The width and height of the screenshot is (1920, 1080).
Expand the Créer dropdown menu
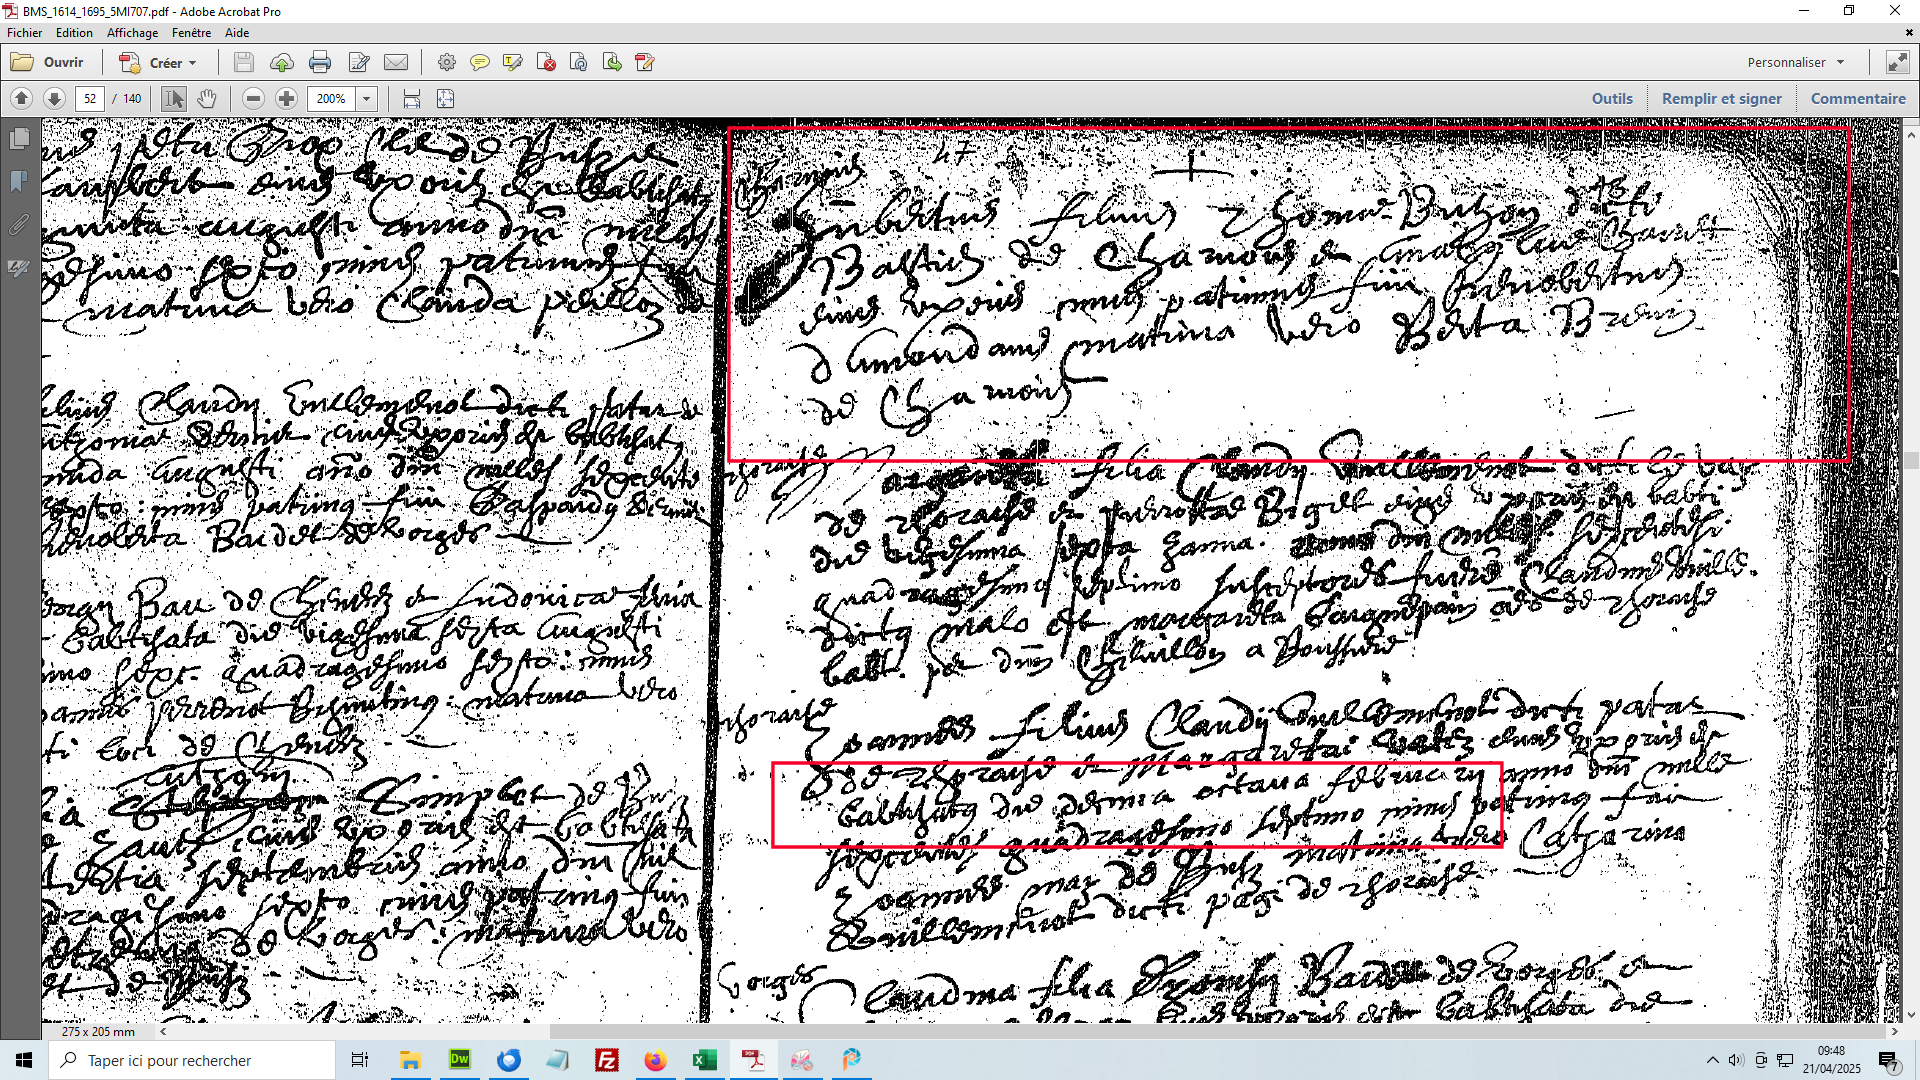pyautogui.click(x=192, y=63)
